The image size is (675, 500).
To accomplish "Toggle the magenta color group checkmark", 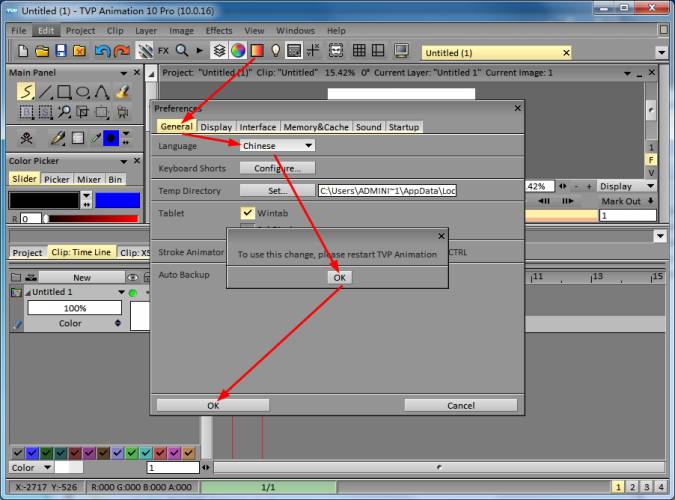I will 174,453.
